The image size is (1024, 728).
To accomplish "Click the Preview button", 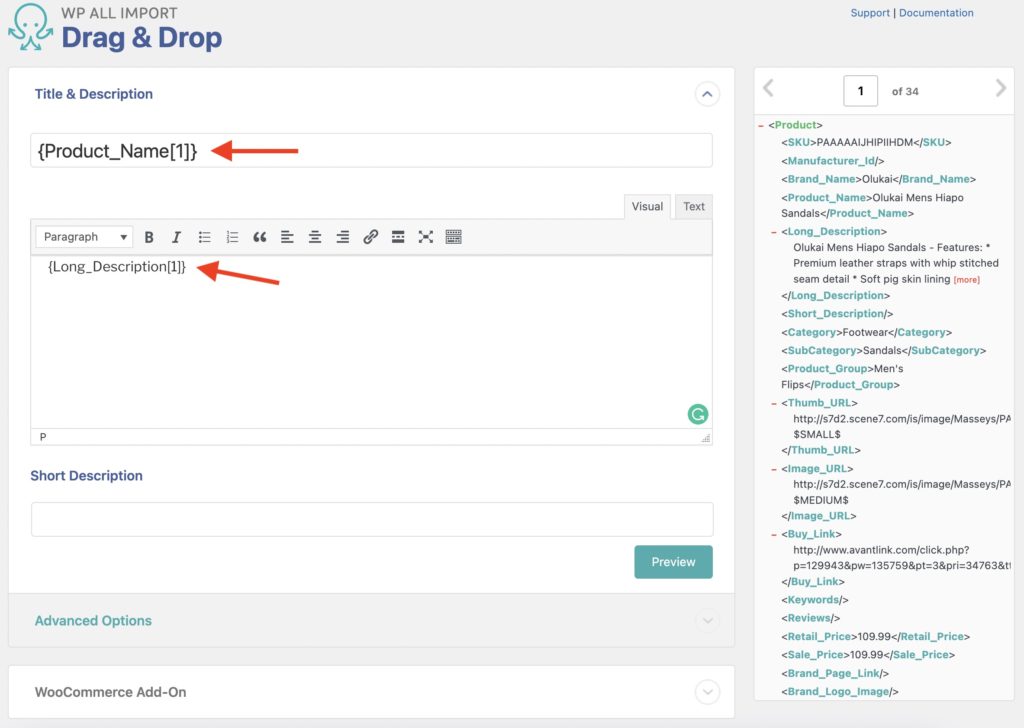I will (673, 562).
